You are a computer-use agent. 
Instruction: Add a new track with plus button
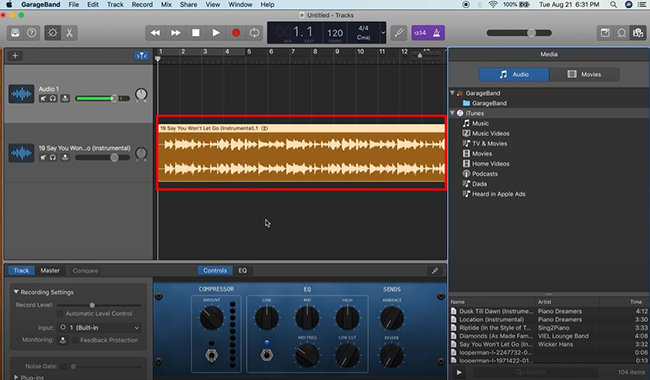point(15,56)
